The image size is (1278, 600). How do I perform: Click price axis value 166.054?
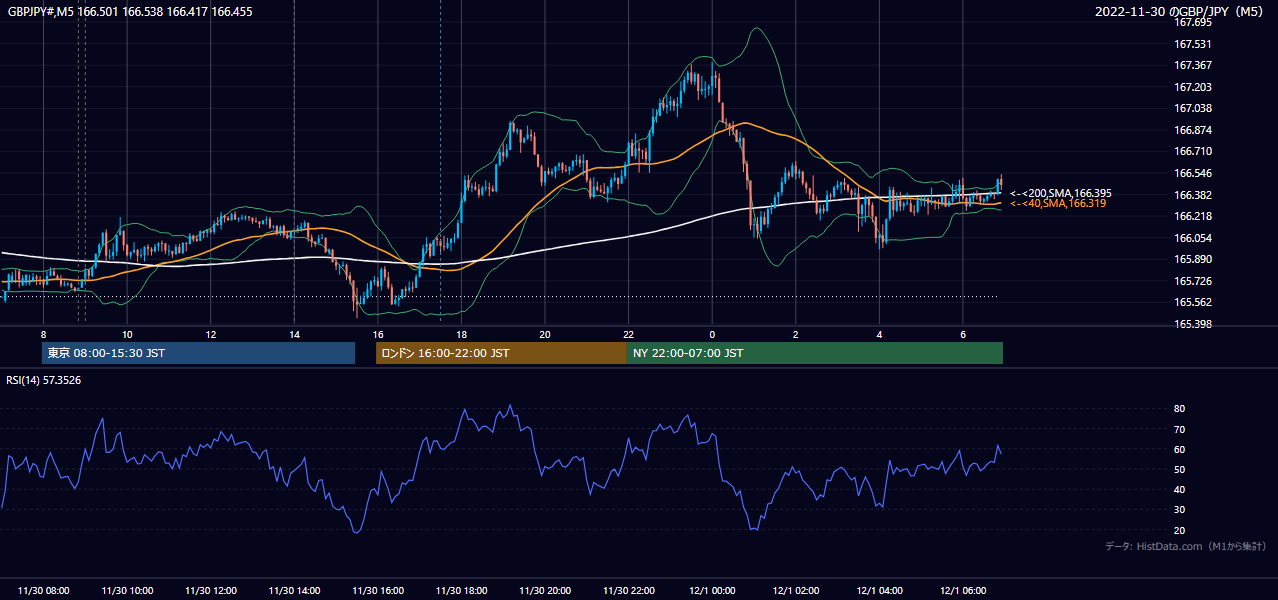(x=1191, y=238)
